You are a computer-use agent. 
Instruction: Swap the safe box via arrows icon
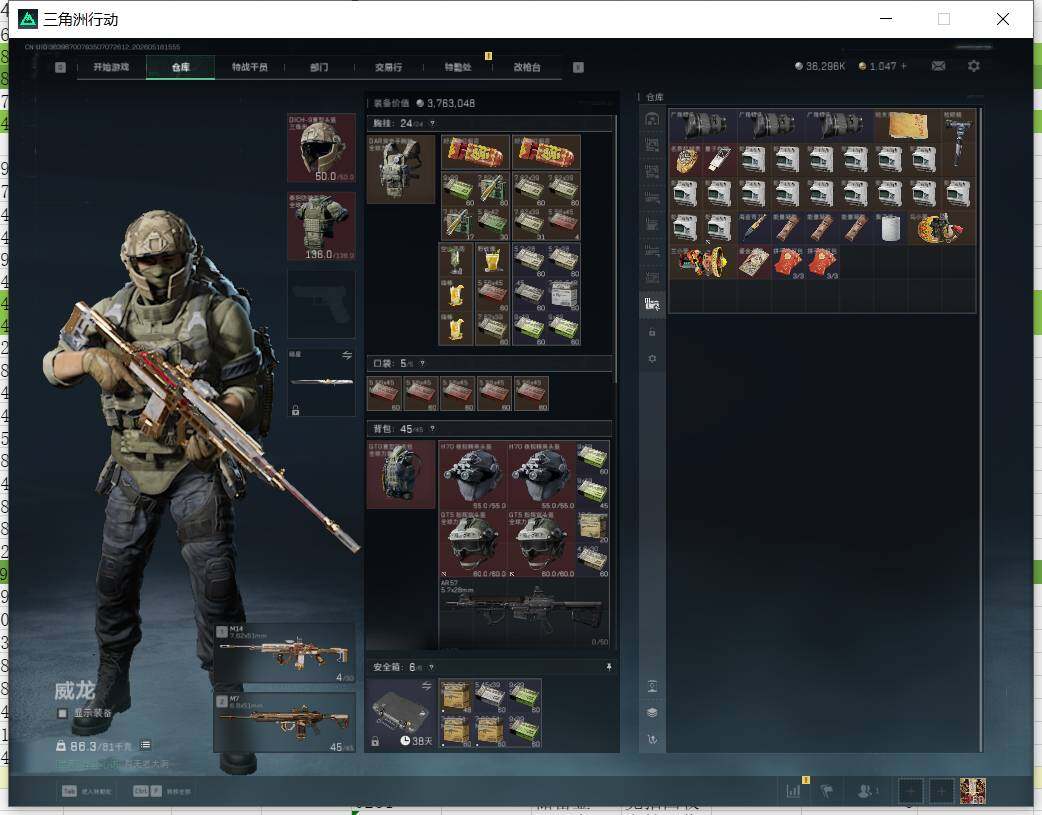tap(427, 685)
